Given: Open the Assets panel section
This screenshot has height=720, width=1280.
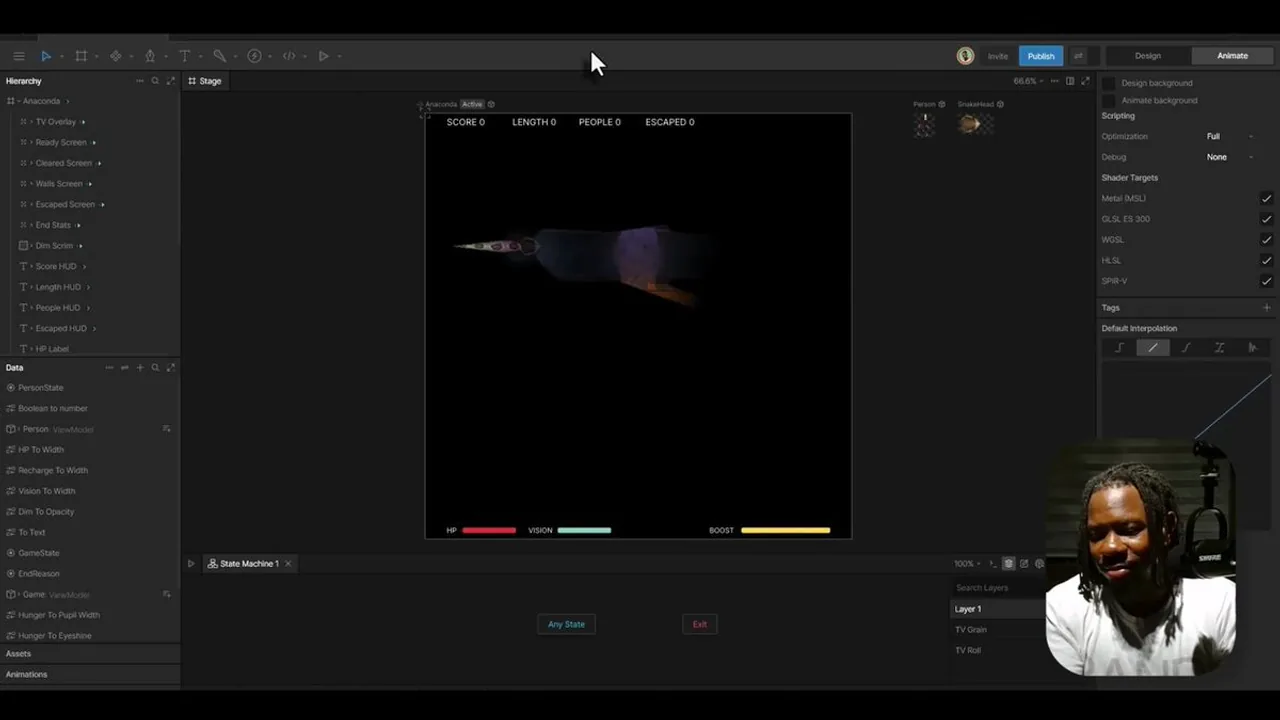Looking at the screenshot, I should [x=90, y=654].
